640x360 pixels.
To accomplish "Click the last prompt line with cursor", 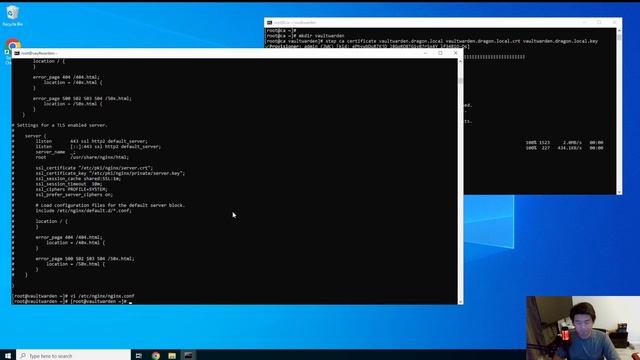I will 73,301.
